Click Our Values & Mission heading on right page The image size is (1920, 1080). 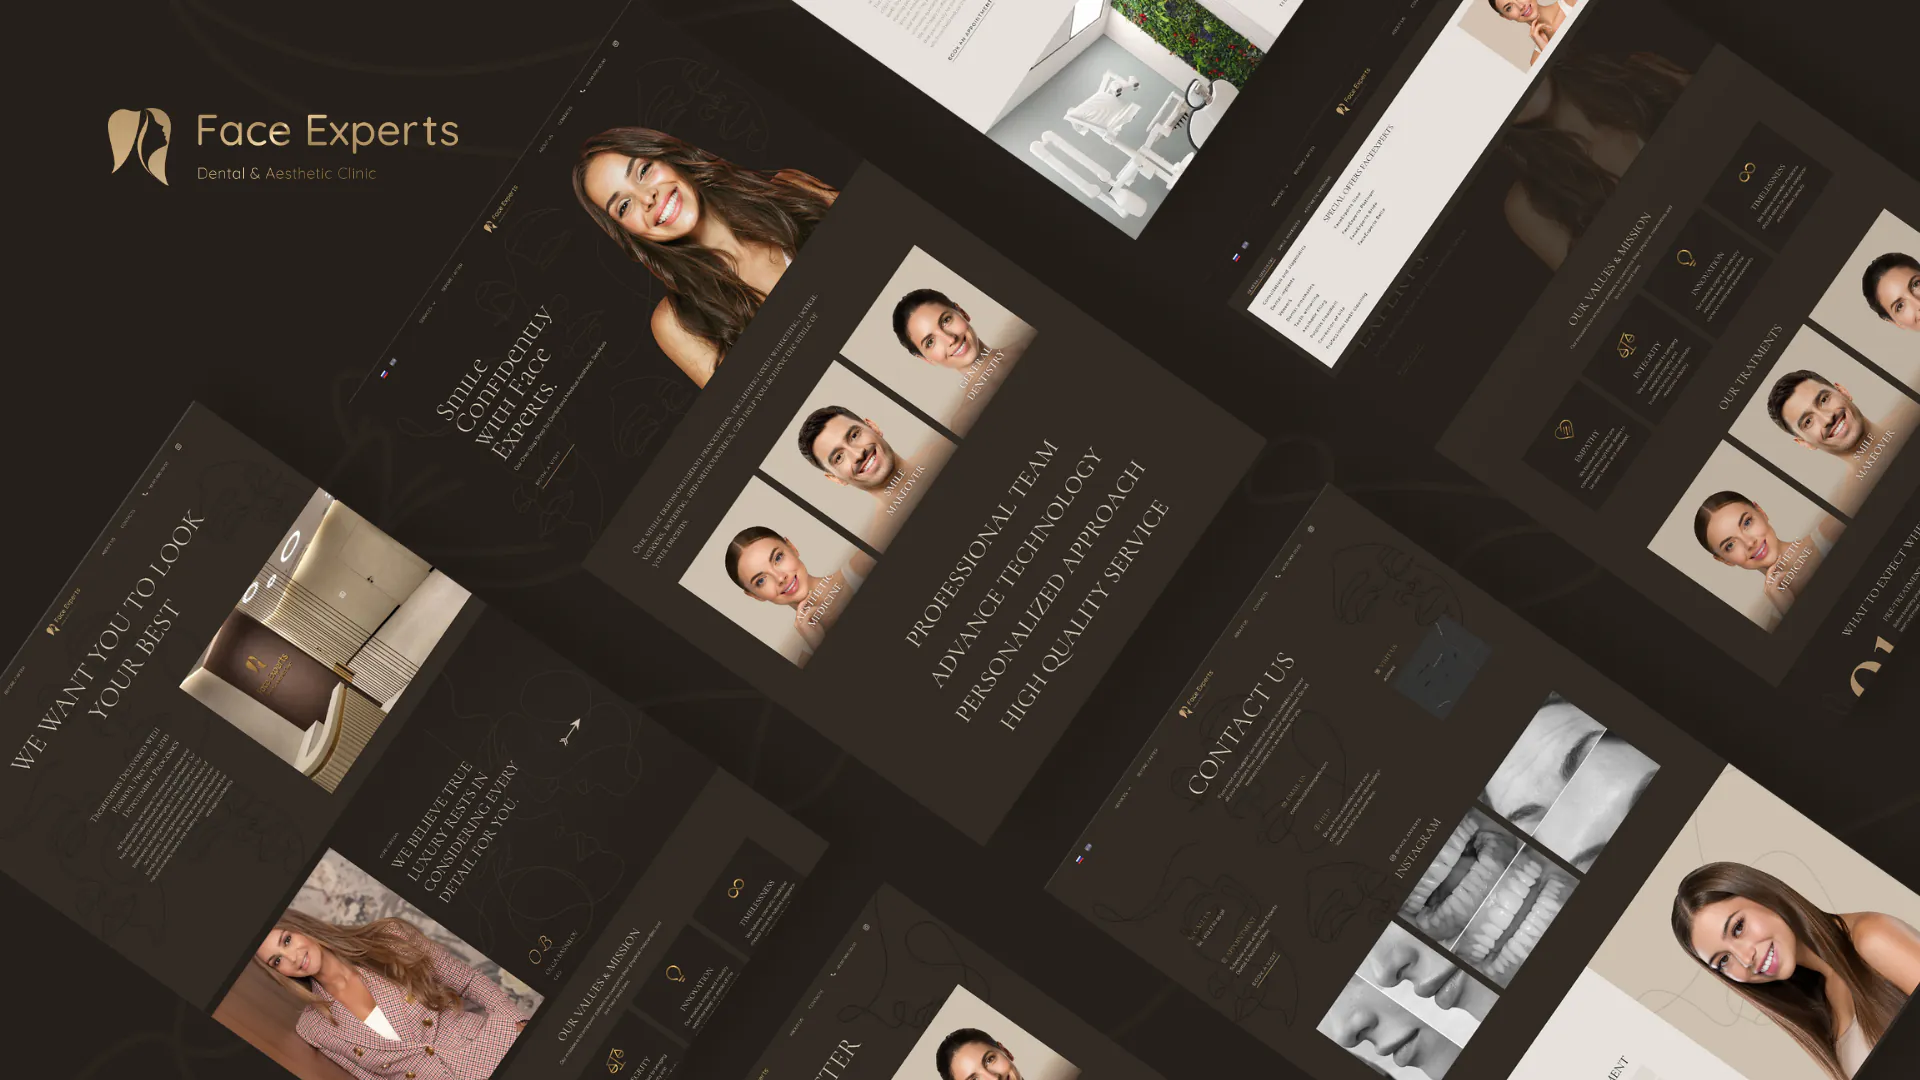click(1609, 269)
